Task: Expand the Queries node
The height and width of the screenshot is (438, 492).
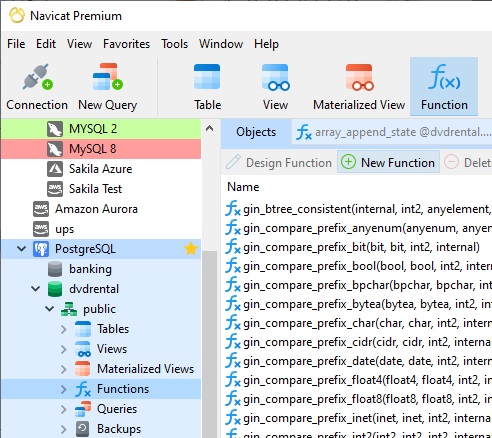Action: coord(64,409)
